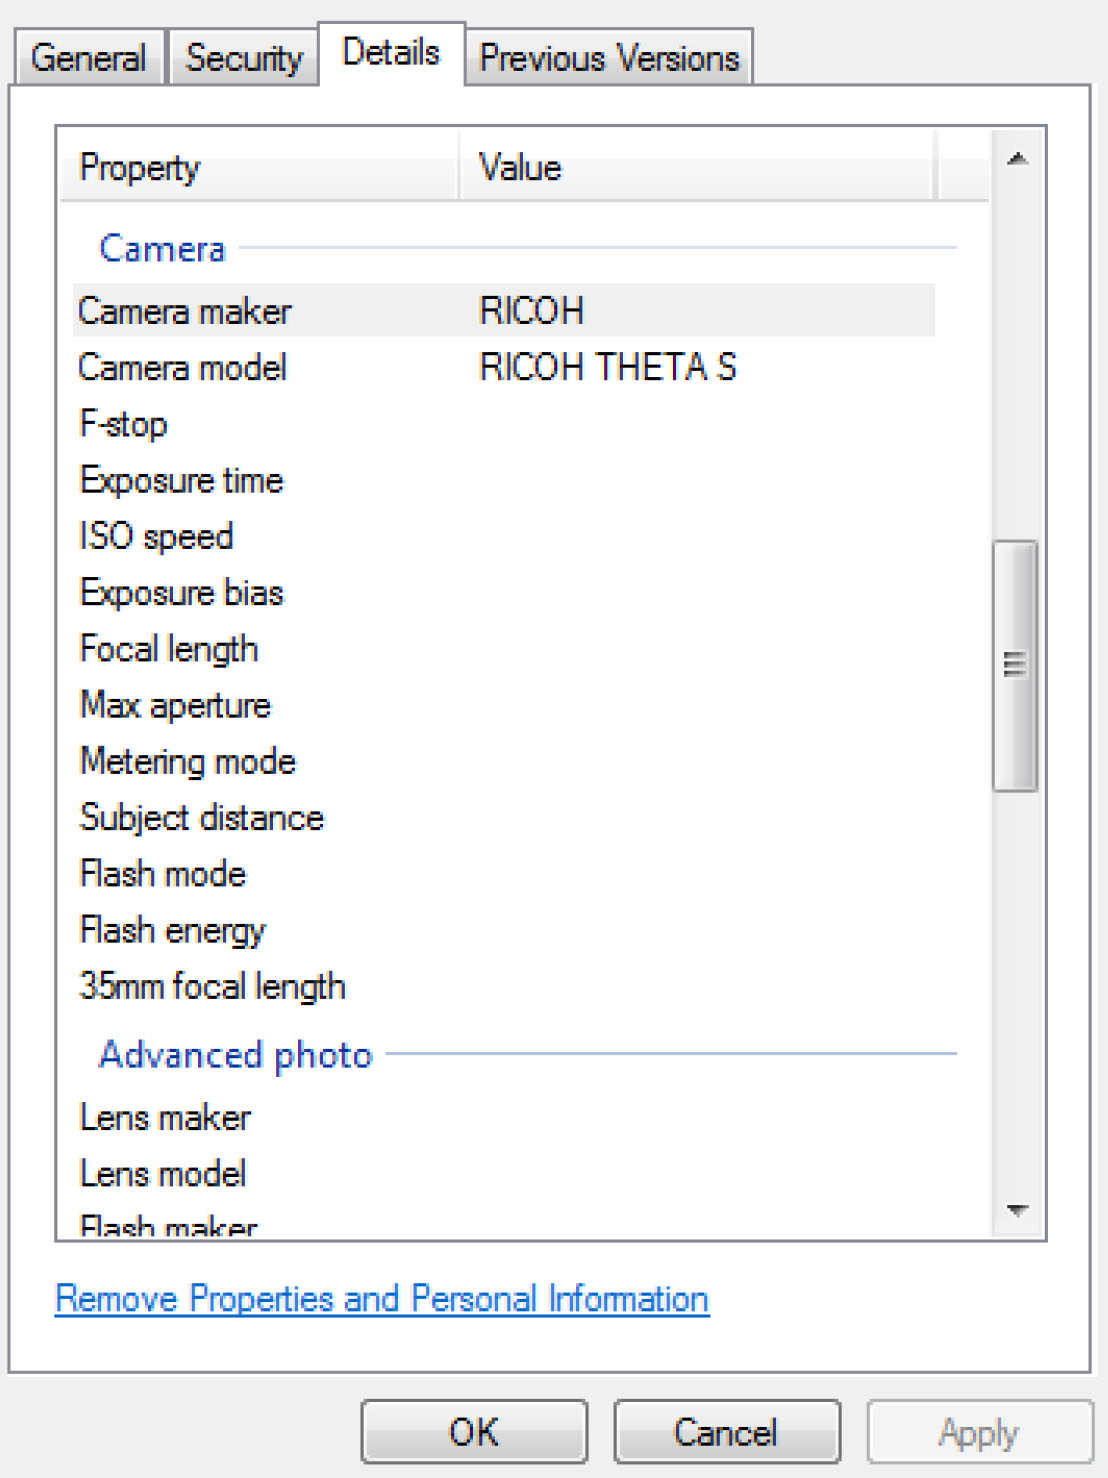The image size is (1108, 1478).
Task: Select the F-stop property row
Action: (504, 423)
